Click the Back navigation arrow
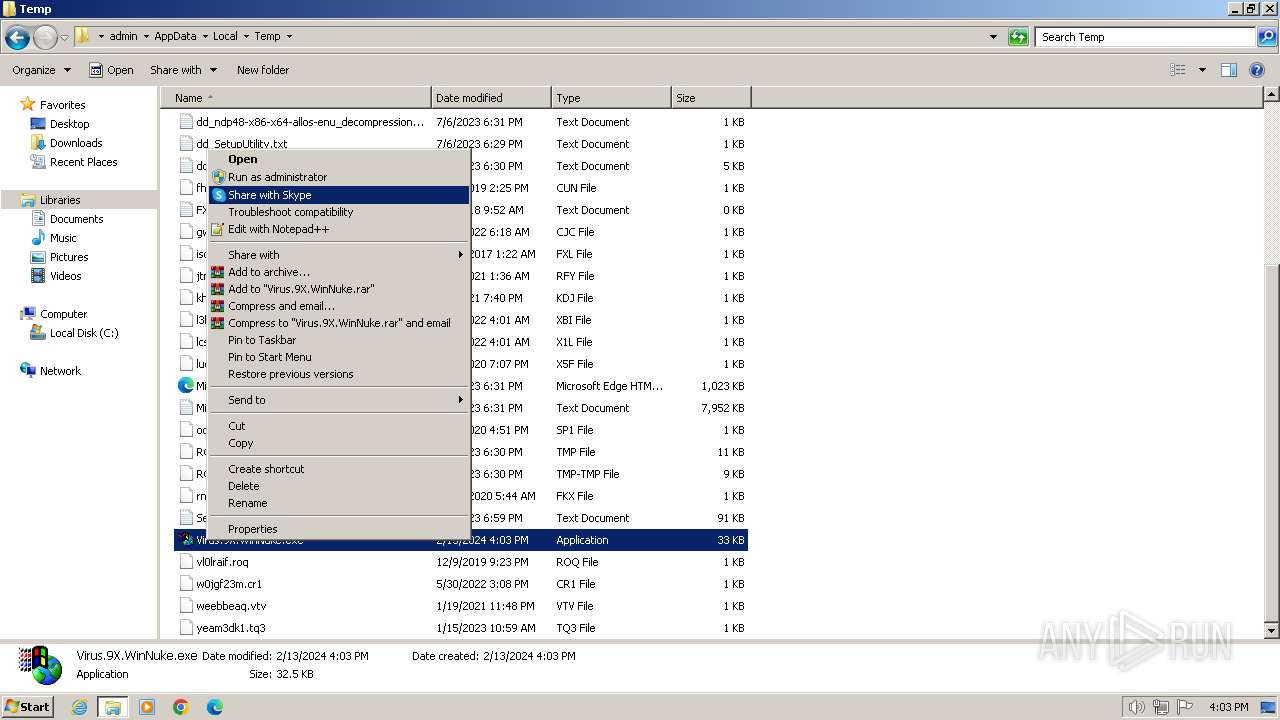The height and width of the screenshot is (720, 1280). [x=17, y=37]
